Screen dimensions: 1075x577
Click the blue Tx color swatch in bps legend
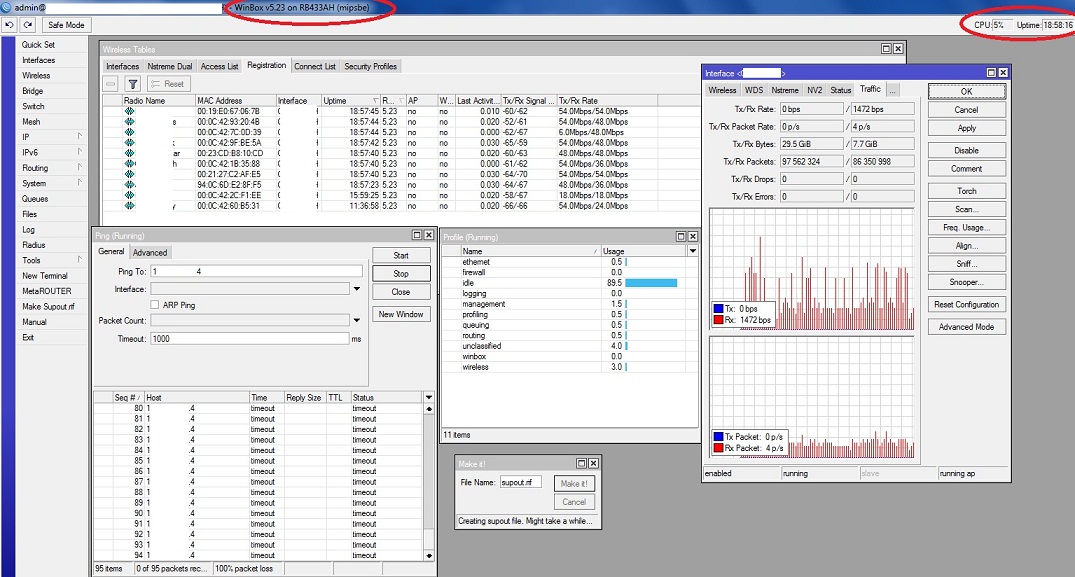click(x=718, y=308)
